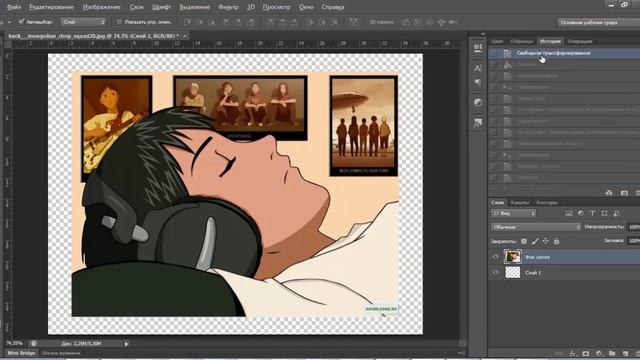The height and width of the screenshot is (360, 640).
Task: Filter layers by pixel layers icon
Action: click(569, 213)
